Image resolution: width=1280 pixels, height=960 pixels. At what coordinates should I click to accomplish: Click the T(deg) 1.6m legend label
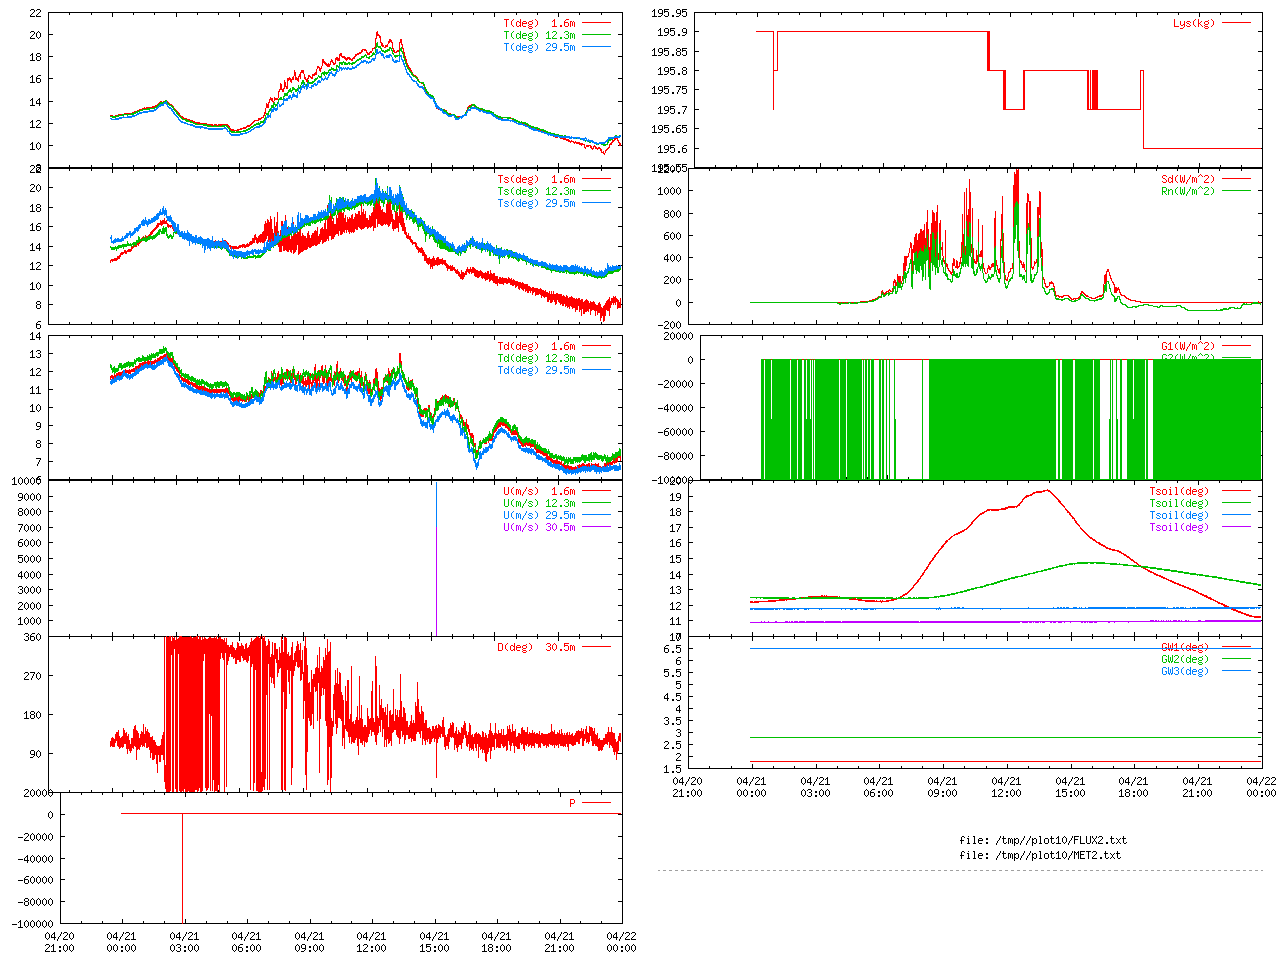pos(540,23)
